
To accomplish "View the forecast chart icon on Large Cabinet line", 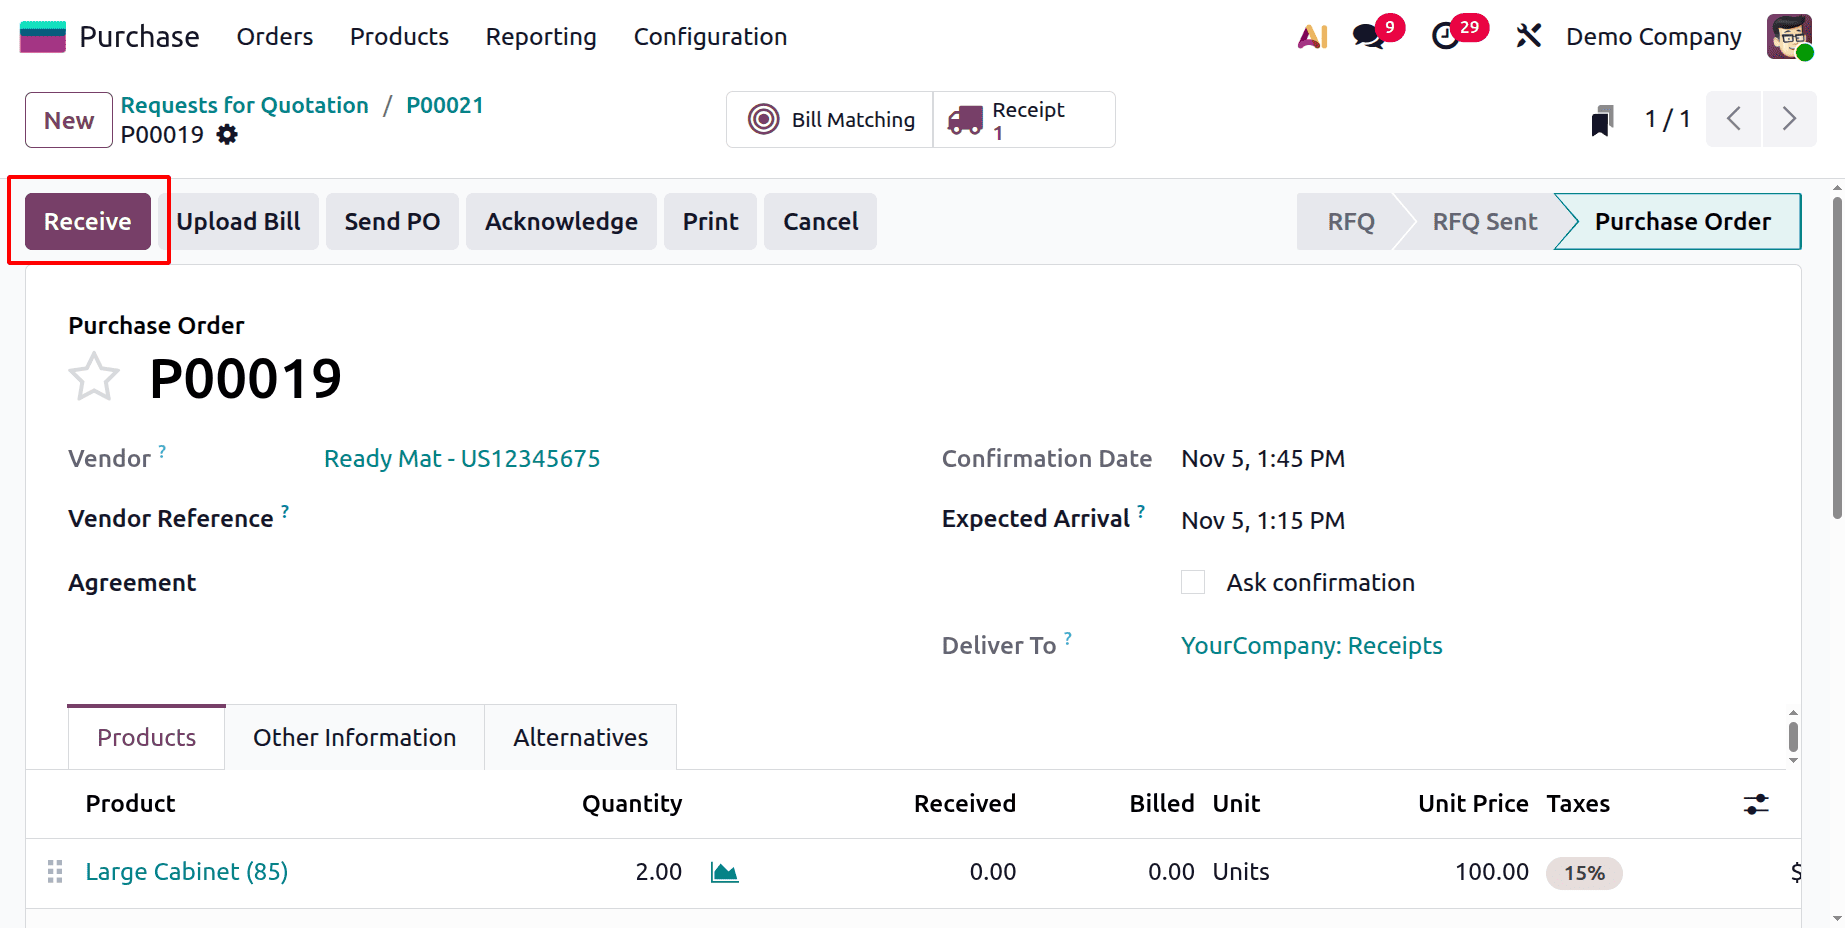I will pyautogui.click(x=723, y=871).
